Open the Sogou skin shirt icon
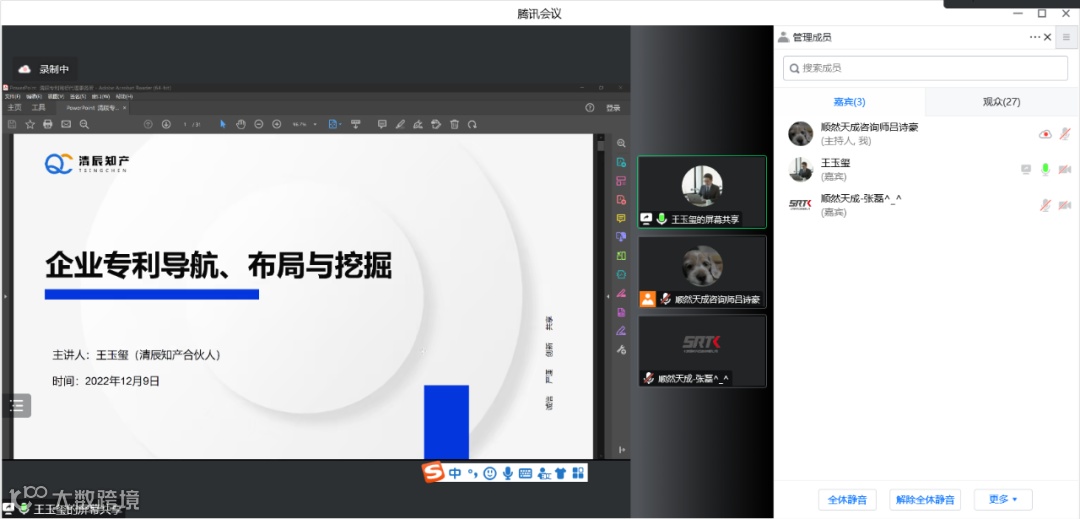The height and width of the screenshot is (519, 1080). (561, 473)
